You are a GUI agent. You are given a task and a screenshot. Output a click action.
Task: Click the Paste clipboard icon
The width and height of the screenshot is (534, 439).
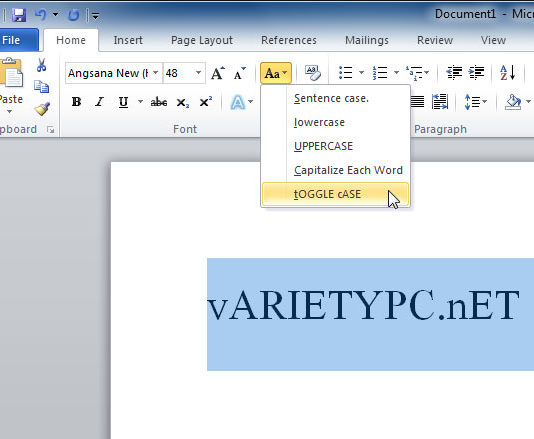pos(11,73)
